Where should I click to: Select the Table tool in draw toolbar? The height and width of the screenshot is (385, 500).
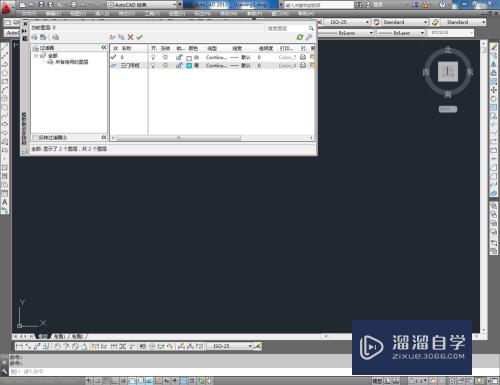pos(5,193)
